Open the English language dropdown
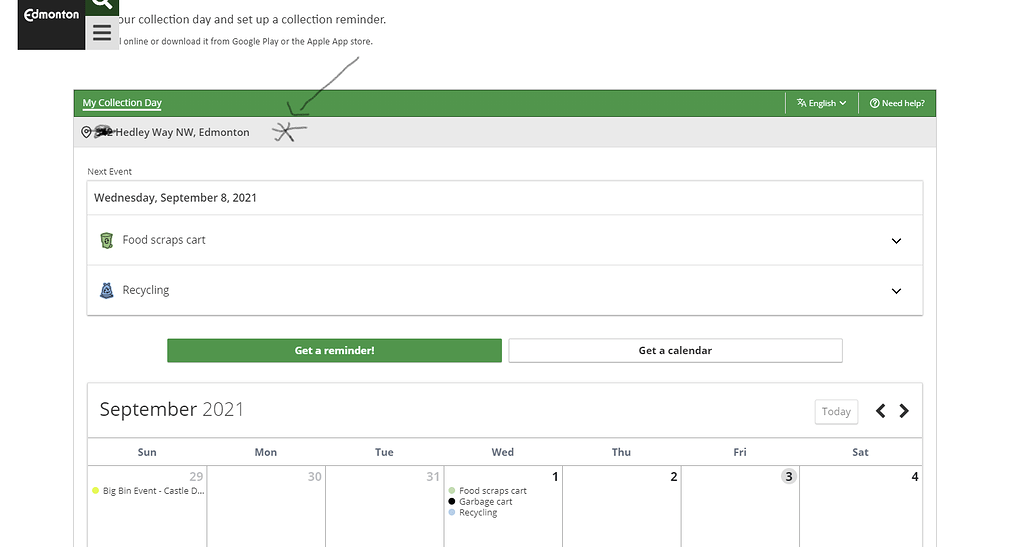 tap(821, 103)
